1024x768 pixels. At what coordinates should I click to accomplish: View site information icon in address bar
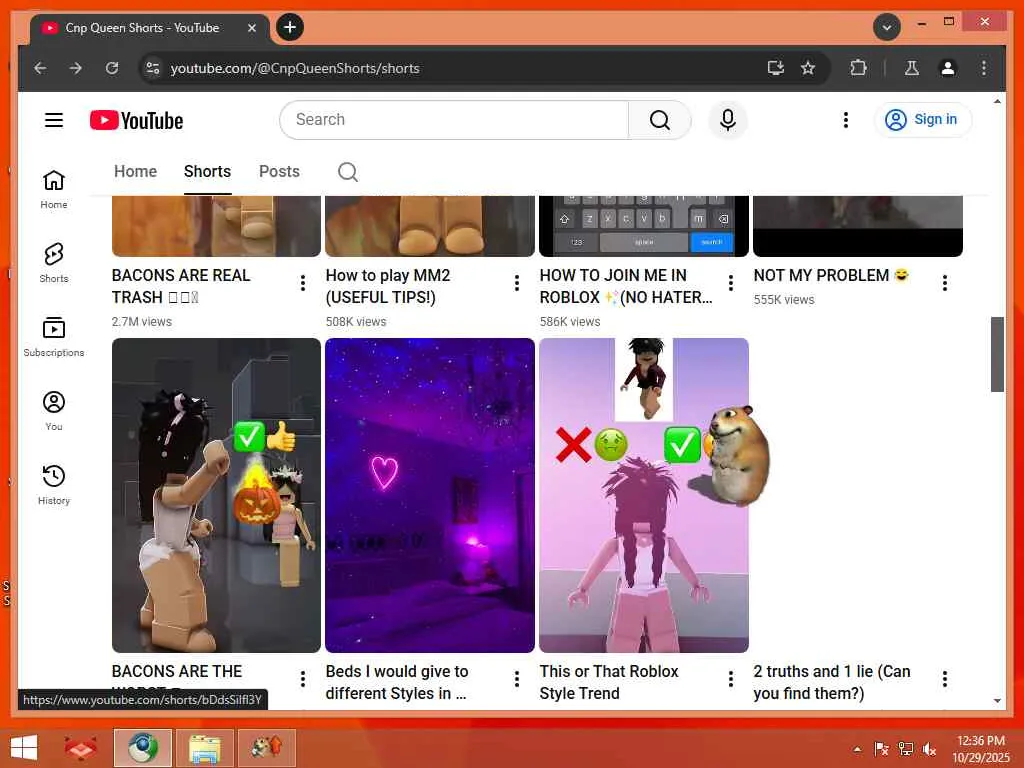point(153,68)
